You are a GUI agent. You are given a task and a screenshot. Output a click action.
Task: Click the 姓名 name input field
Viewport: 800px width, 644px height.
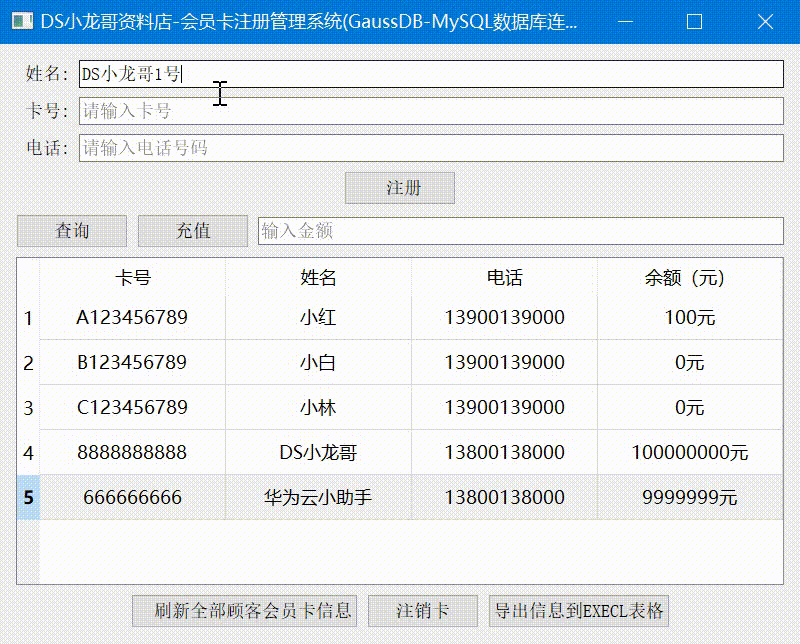(x=432, y=73)
